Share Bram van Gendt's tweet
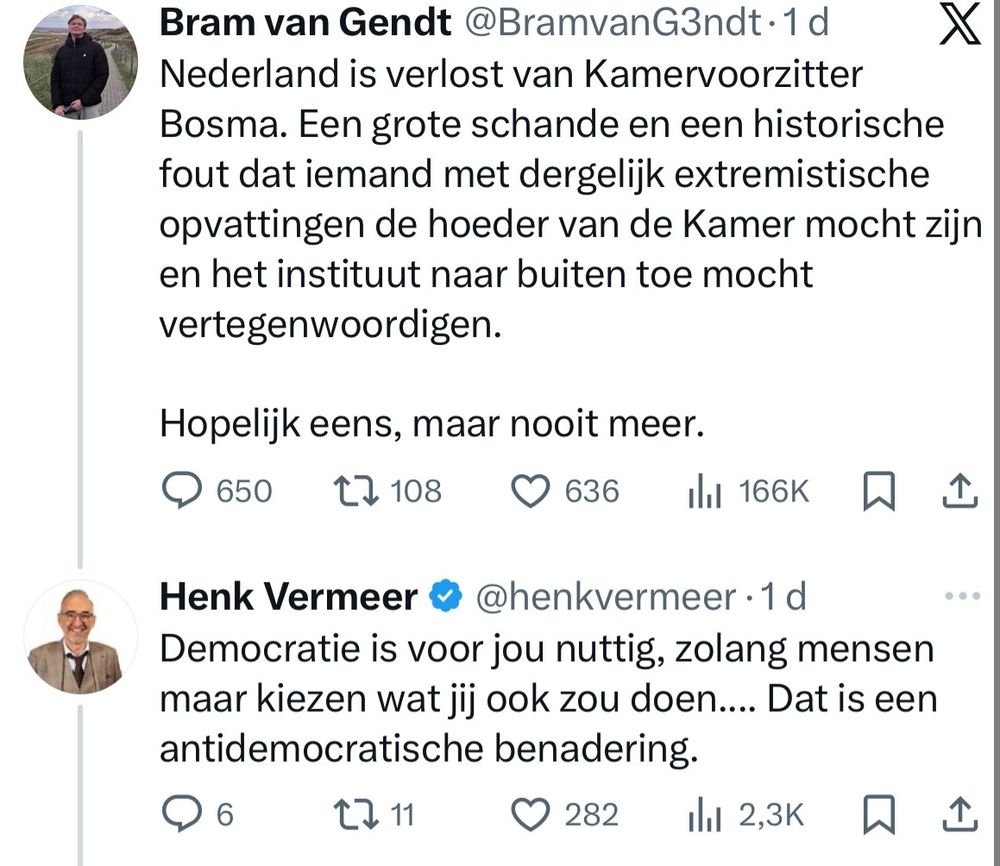The image size is (1000, 866). [x=959, y=491]
